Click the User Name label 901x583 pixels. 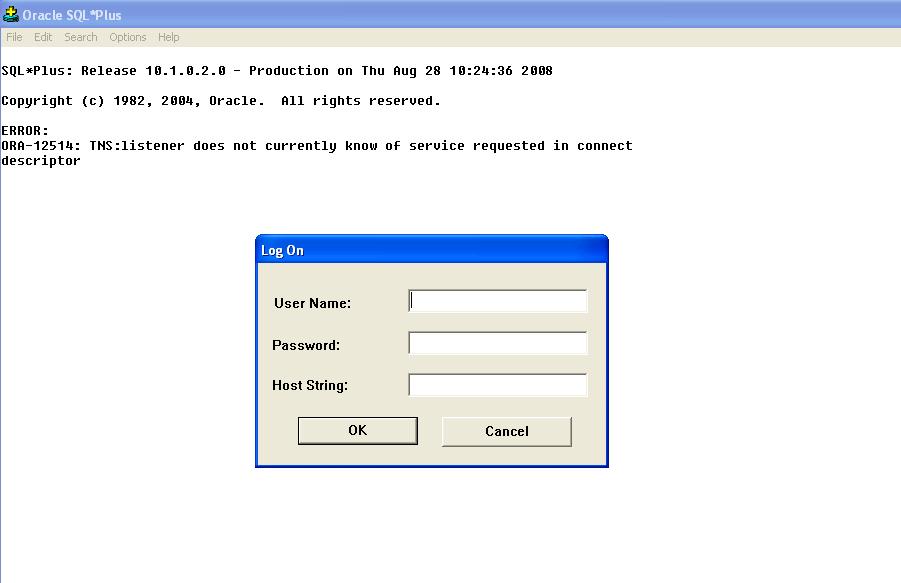coord(312,303)
